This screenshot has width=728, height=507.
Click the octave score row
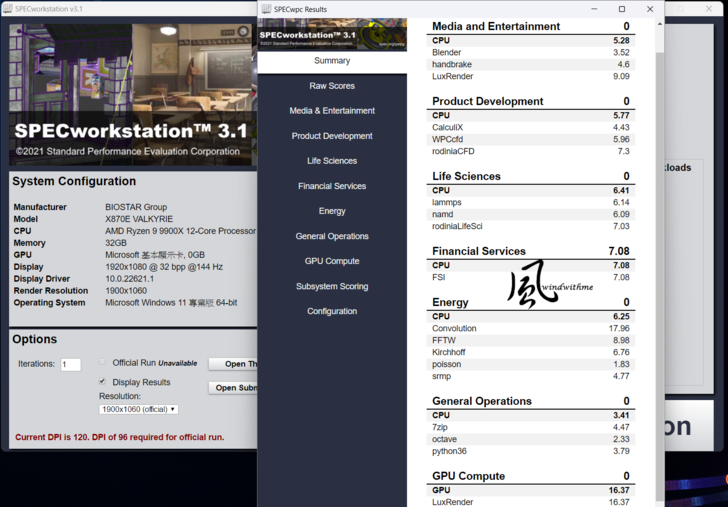coord(531,439)
